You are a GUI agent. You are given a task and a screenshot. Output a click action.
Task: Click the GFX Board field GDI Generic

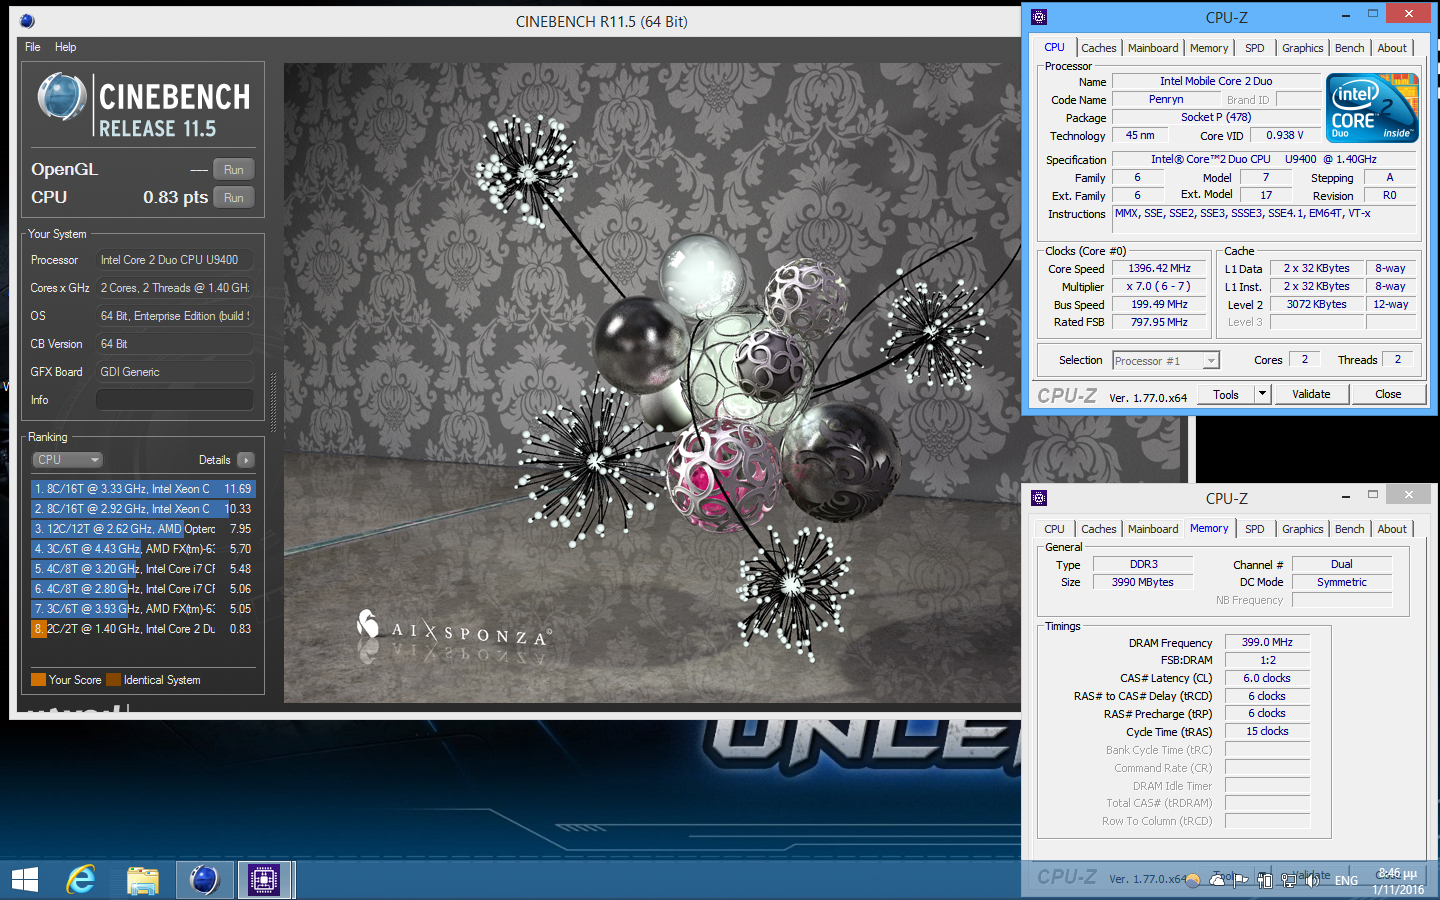click(x=175, y=372)
